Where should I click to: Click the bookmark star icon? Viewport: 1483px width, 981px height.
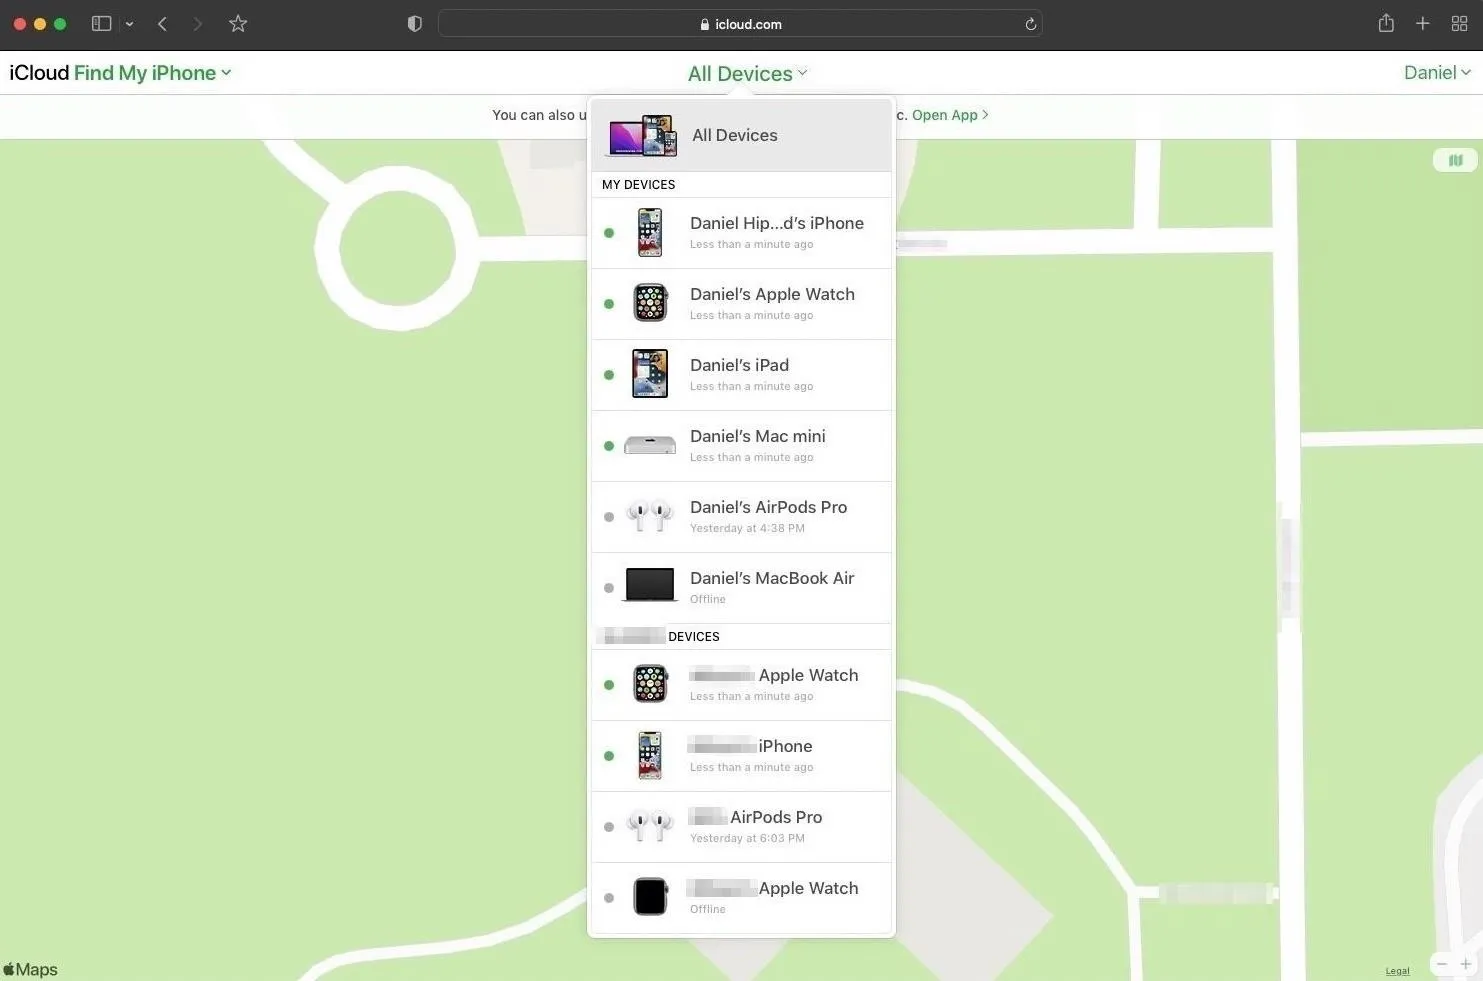238,23
